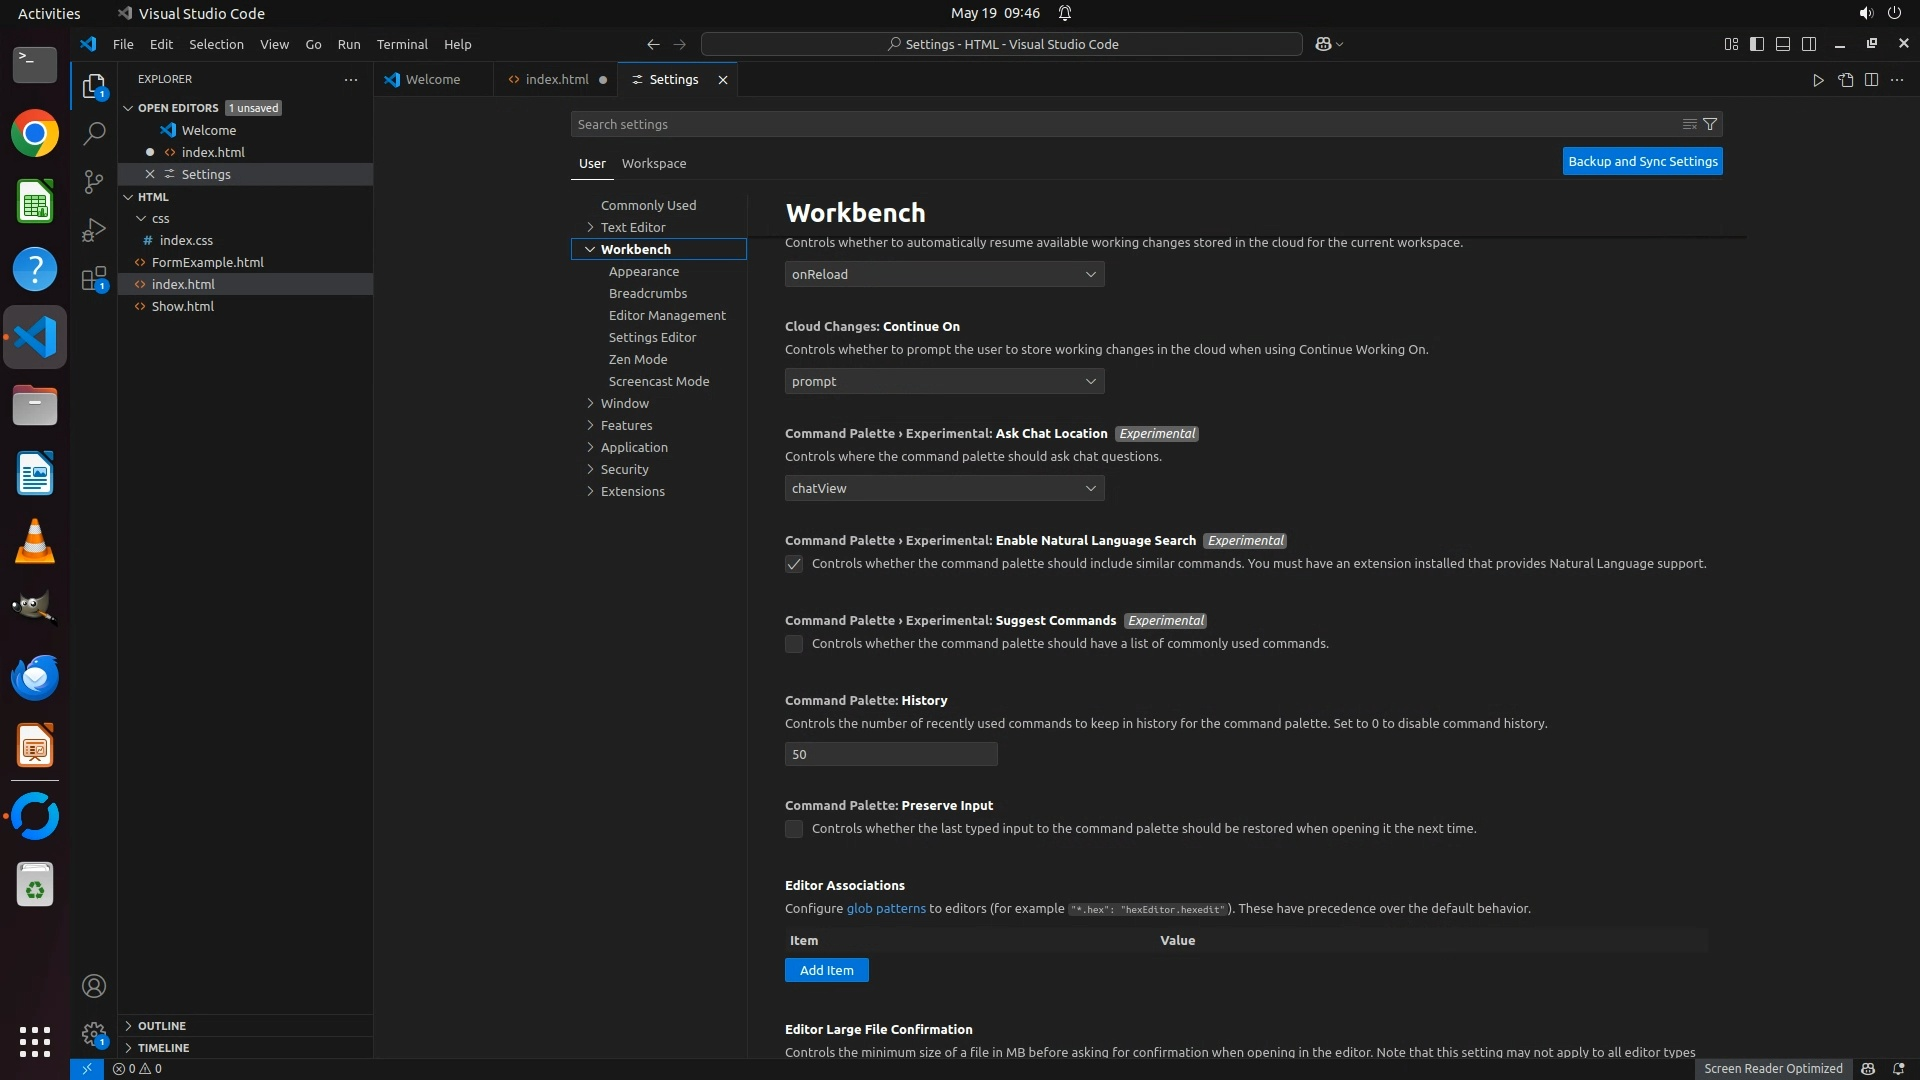Expand the Features settings category

(x=626, y=425)
